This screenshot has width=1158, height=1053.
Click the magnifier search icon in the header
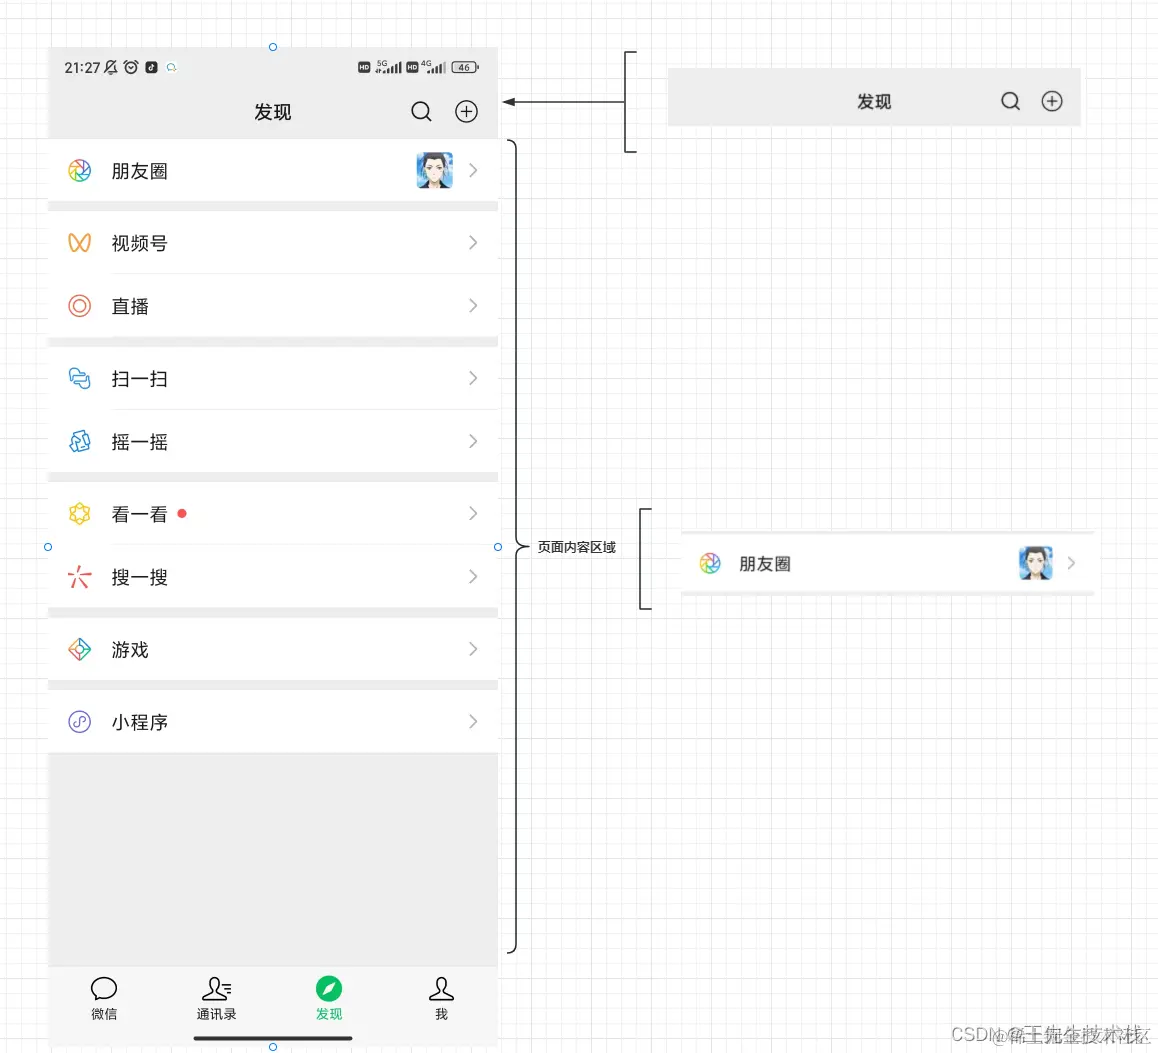(421, 111)
